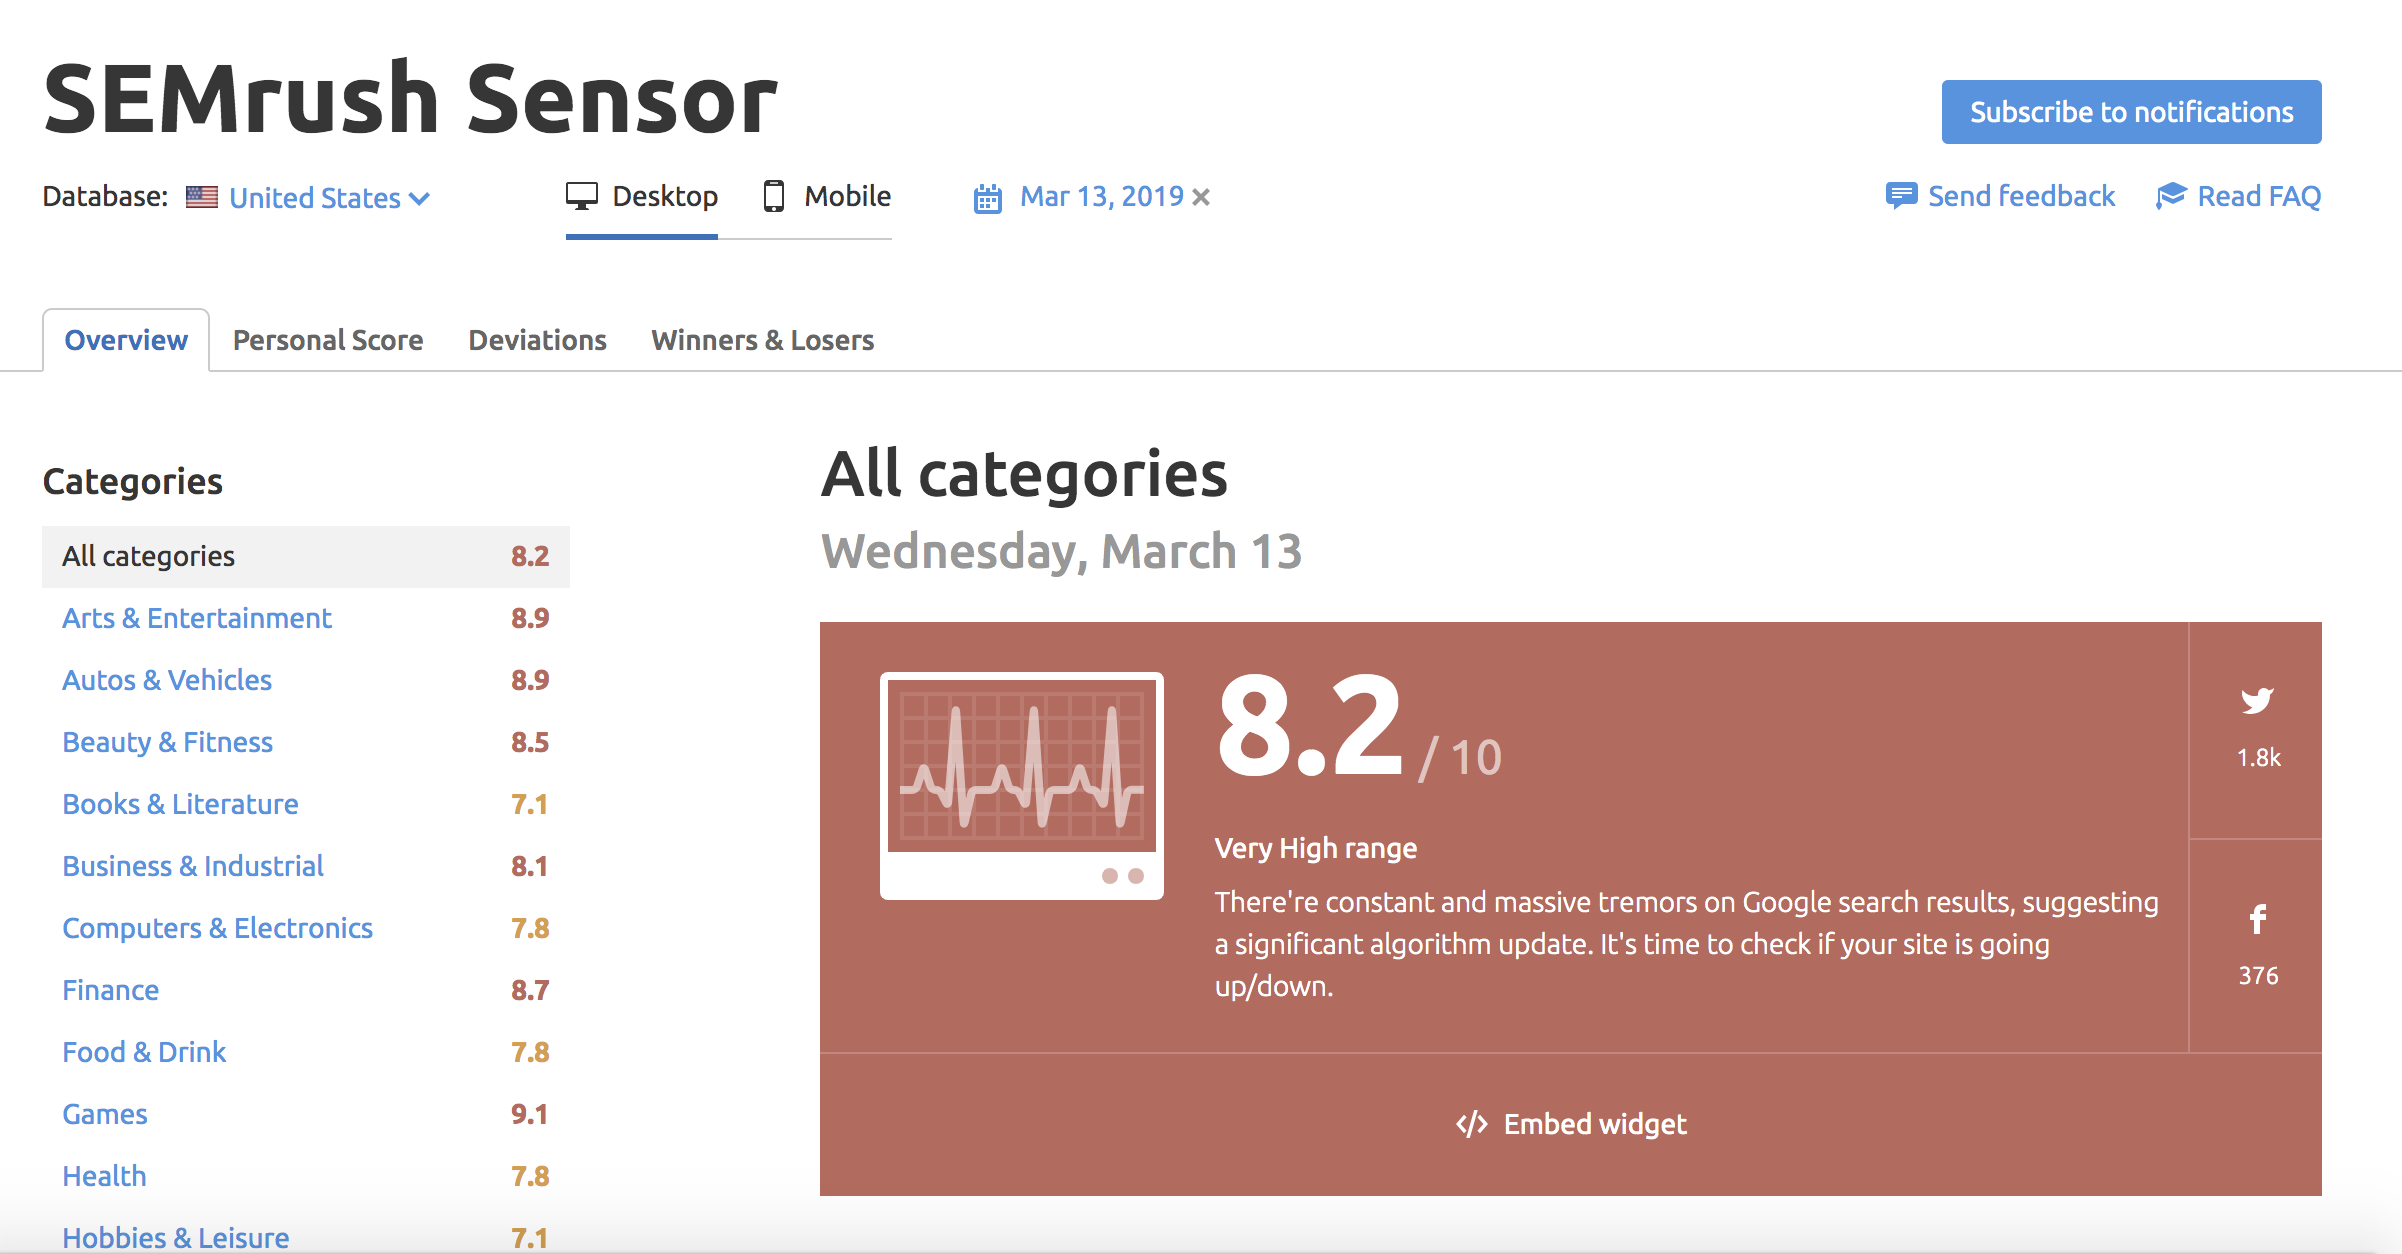Click the Read FAQ graduation cap icon

(x=2171, y=196)
